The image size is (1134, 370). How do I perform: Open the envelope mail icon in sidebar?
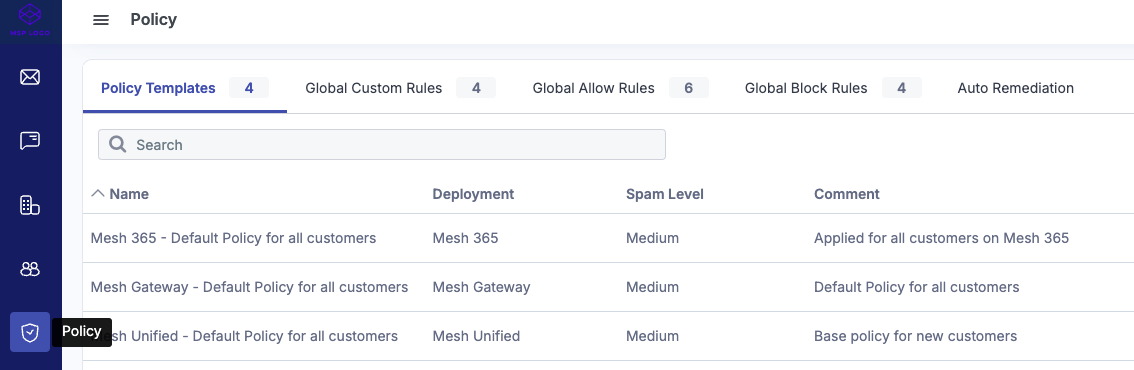(30, 77)
